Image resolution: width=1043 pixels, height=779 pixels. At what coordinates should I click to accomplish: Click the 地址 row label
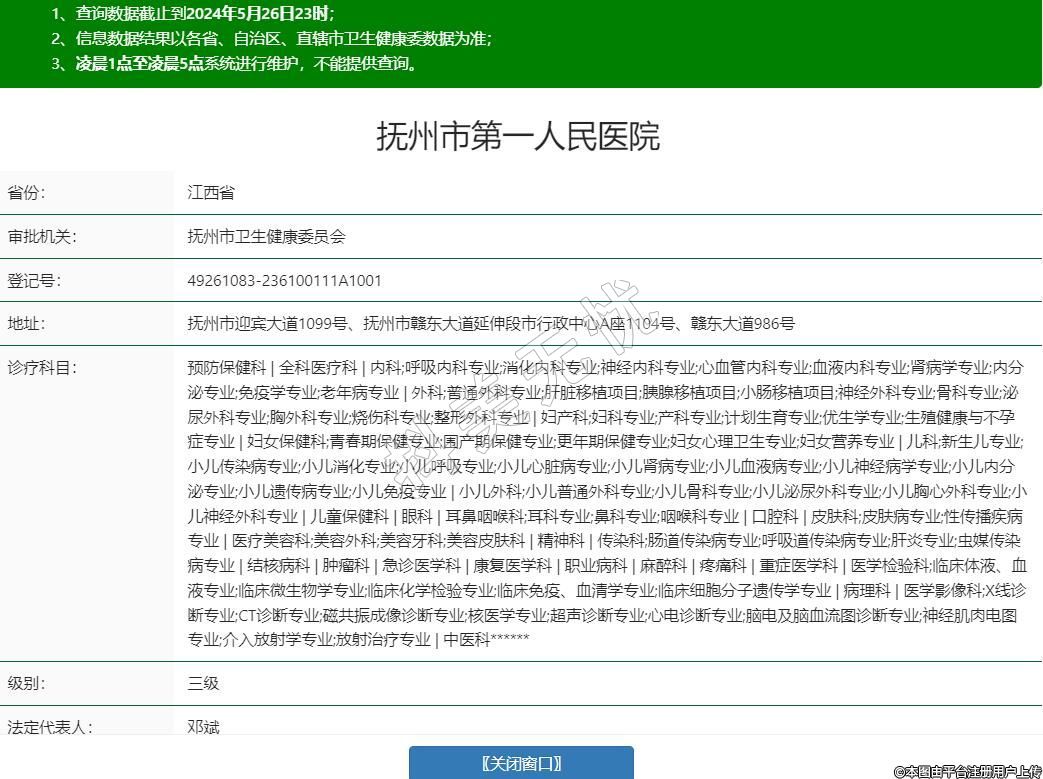(x=27, y=324)
